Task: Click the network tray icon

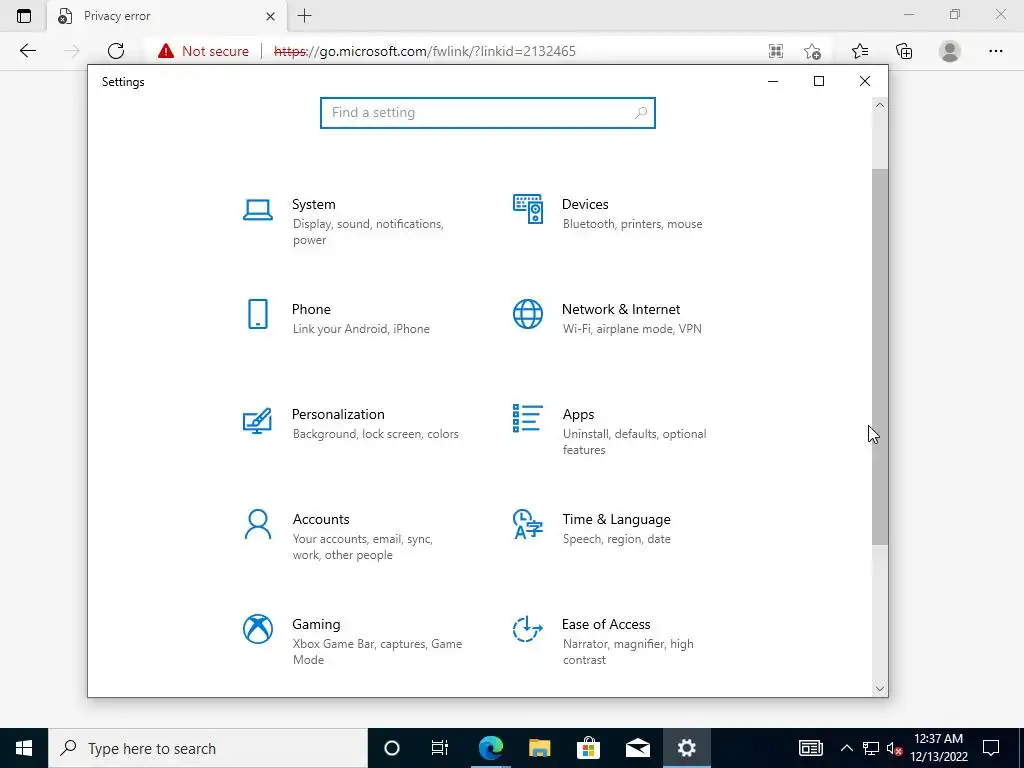Action: click(x=871, y=748)
